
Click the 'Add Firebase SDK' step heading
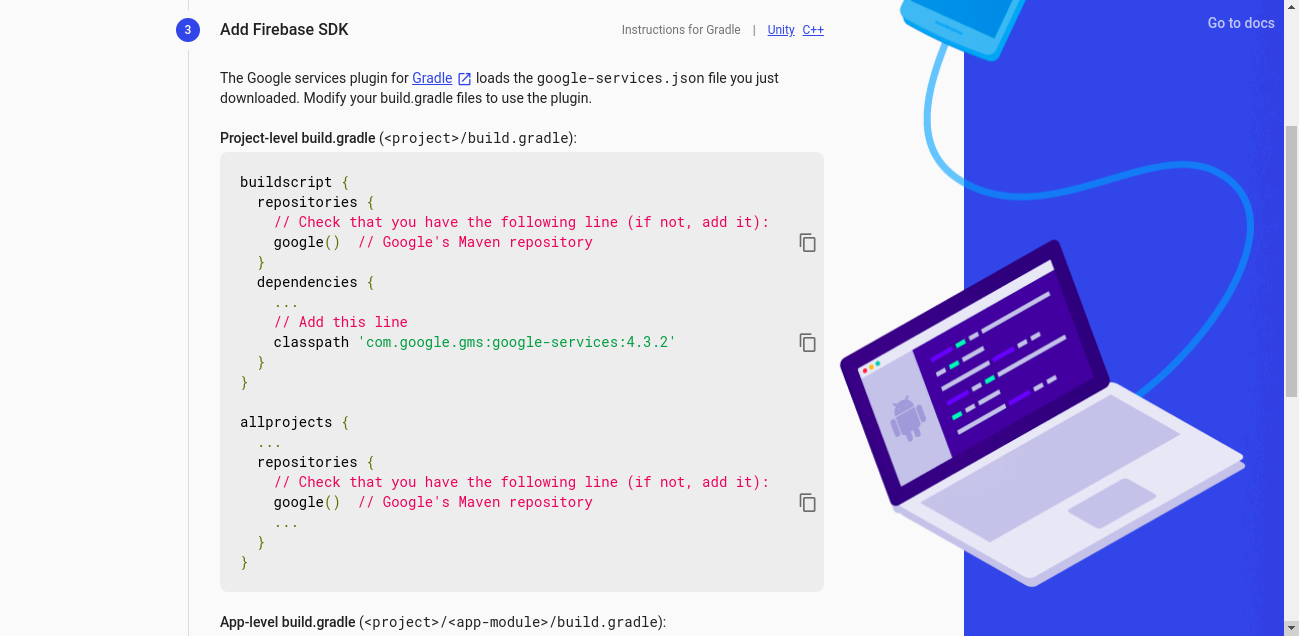click(284, 30)
